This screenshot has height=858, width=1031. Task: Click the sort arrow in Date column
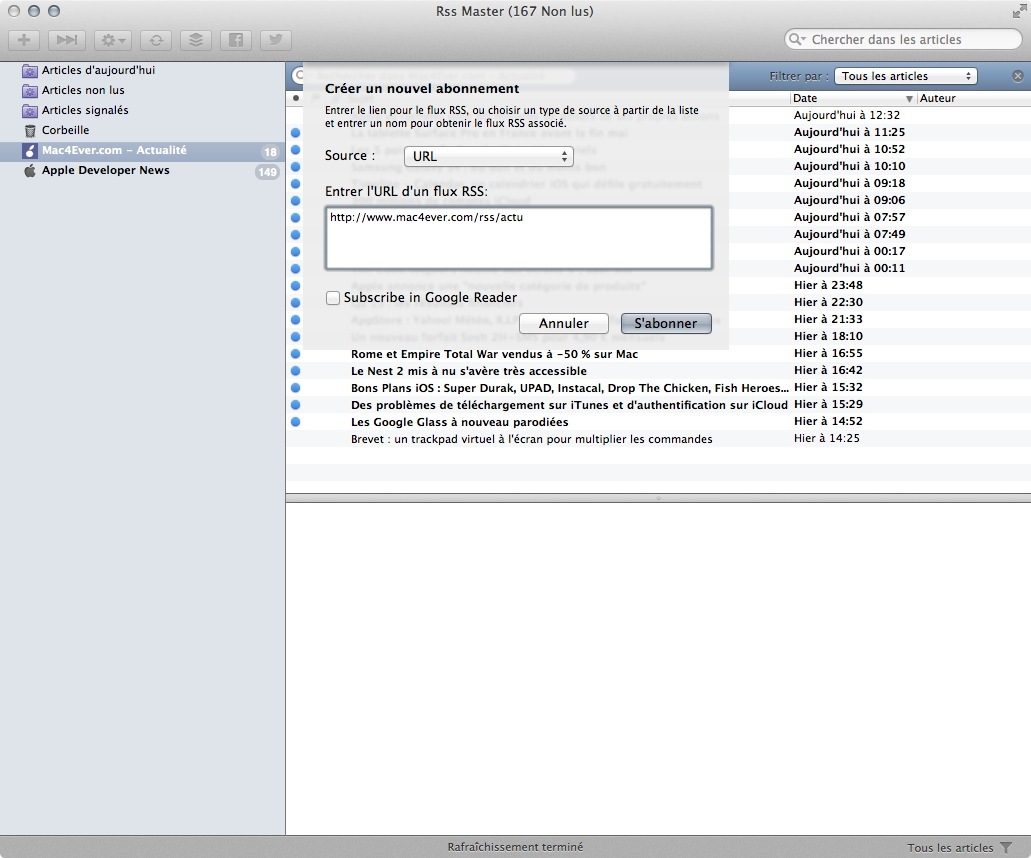click(909, 99)
